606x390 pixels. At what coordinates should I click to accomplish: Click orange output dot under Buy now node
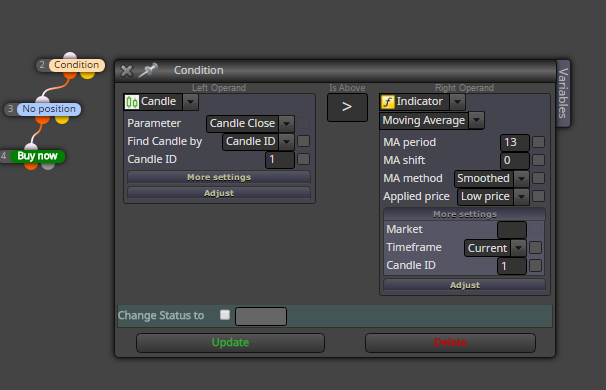(31, 166)
